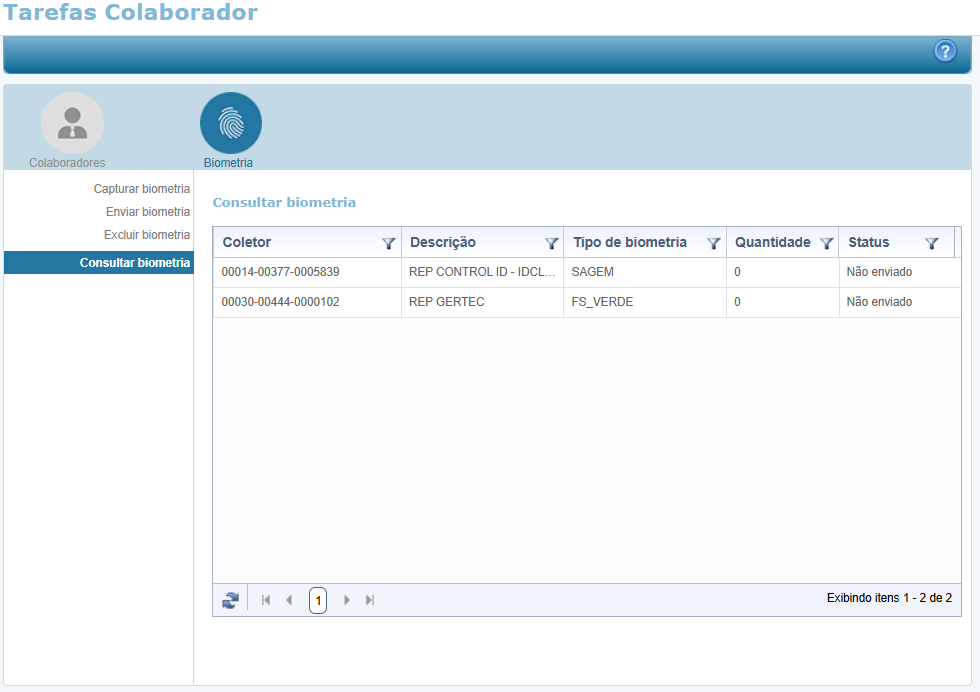Go to first page of grid

click(x=266, y=600)
